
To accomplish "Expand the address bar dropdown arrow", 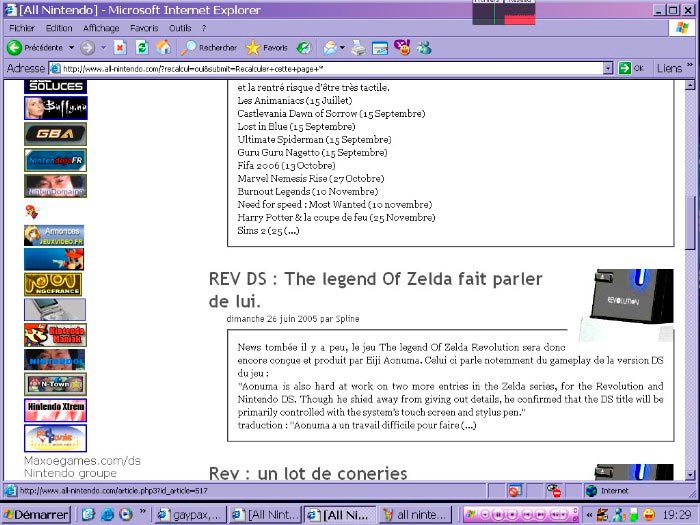I will pyautogui.click(x=608, y=68).
